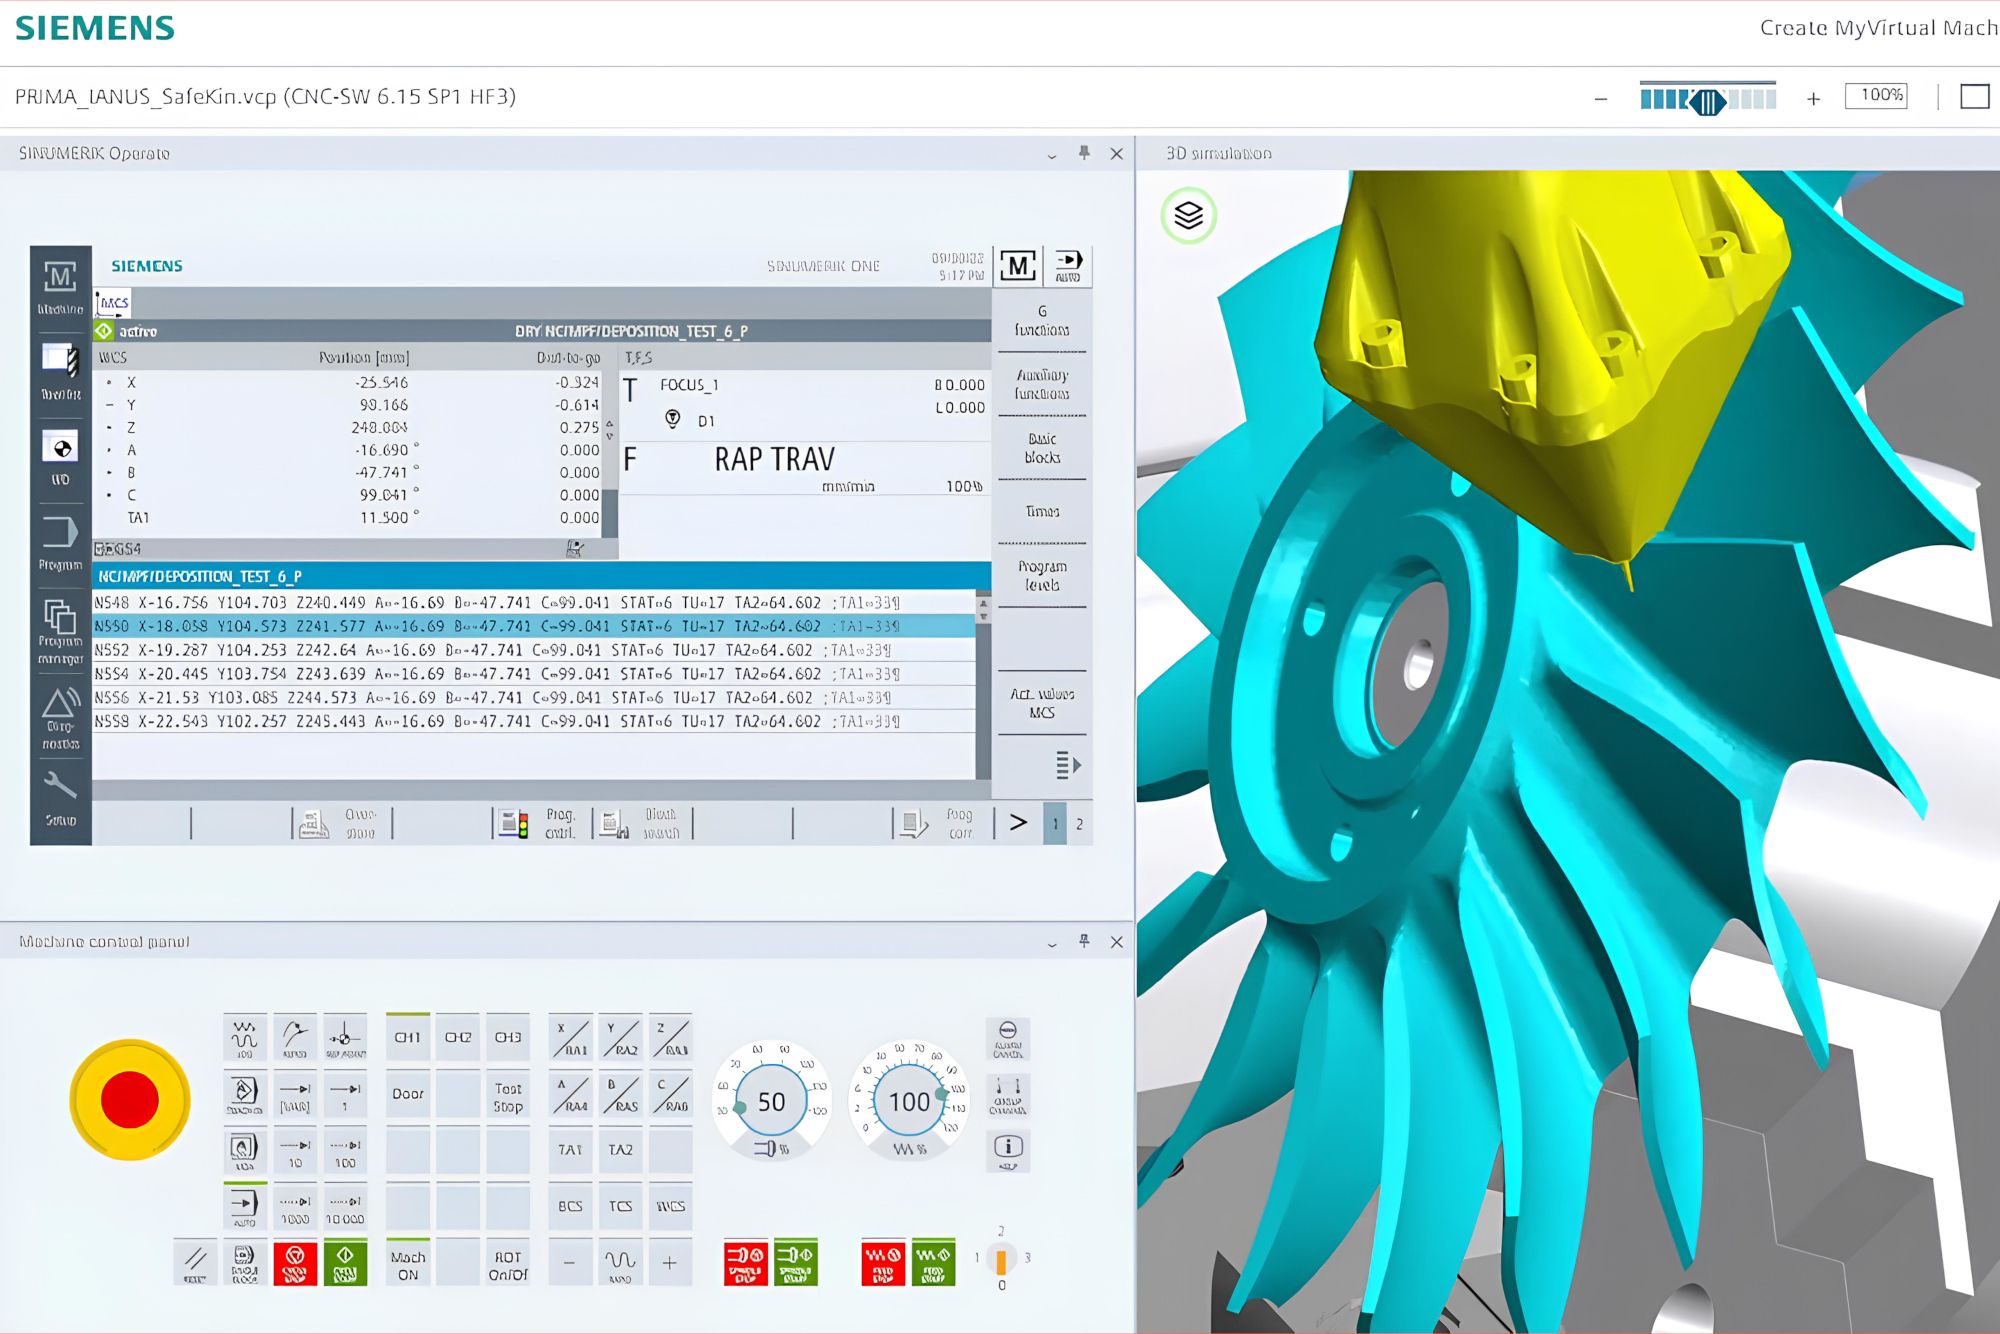Select G functions softkey
Viewport: 2000px width, 1334px height.
pyautogui.click(x=1042, y=320)
